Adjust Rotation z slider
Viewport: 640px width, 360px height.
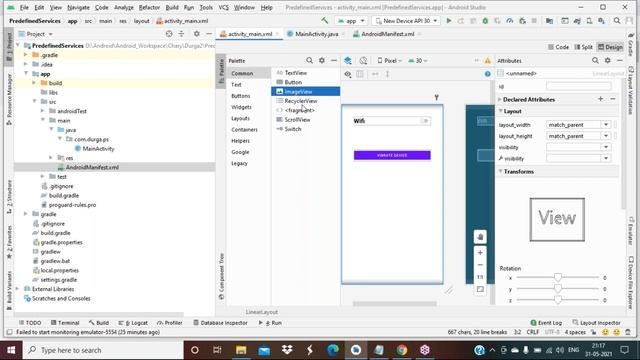[x=558, y=300]
